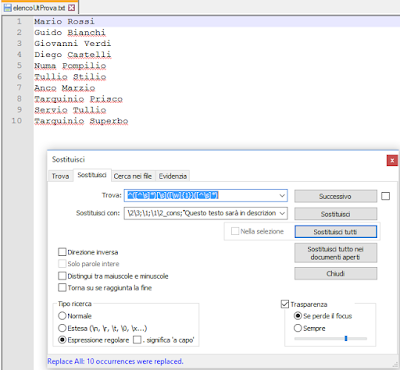Select Sempre transparency option
This screenshot has width=400, height=370.
tap(298, 328)
